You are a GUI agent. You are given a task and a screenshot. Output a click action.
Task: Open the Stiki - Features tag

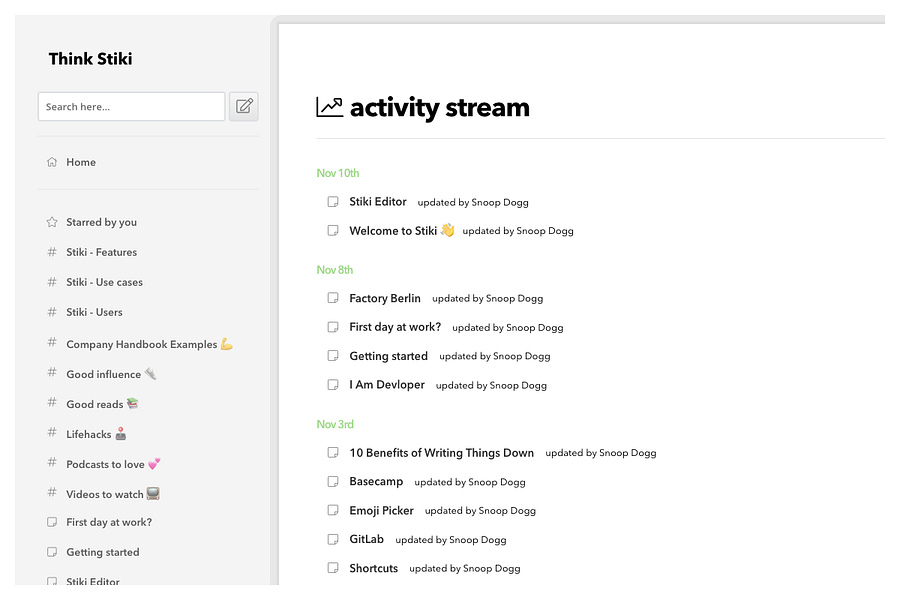click(102, 252)
